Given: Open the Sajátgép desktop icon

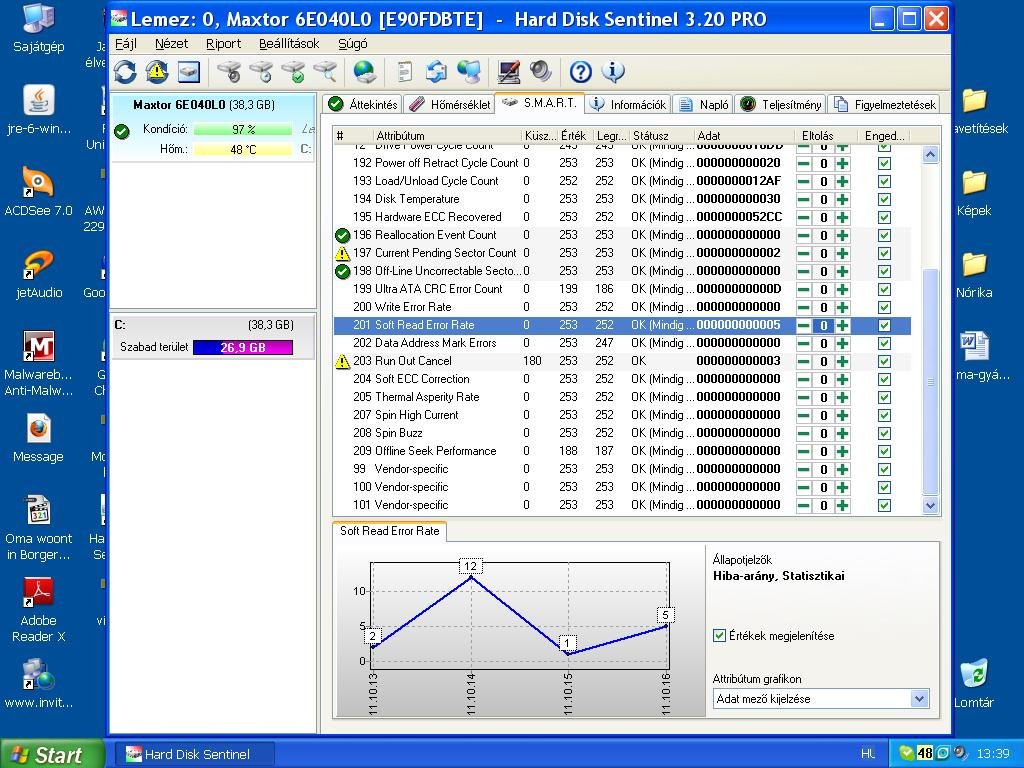Looking at the screenshot, I should [38, 27].
